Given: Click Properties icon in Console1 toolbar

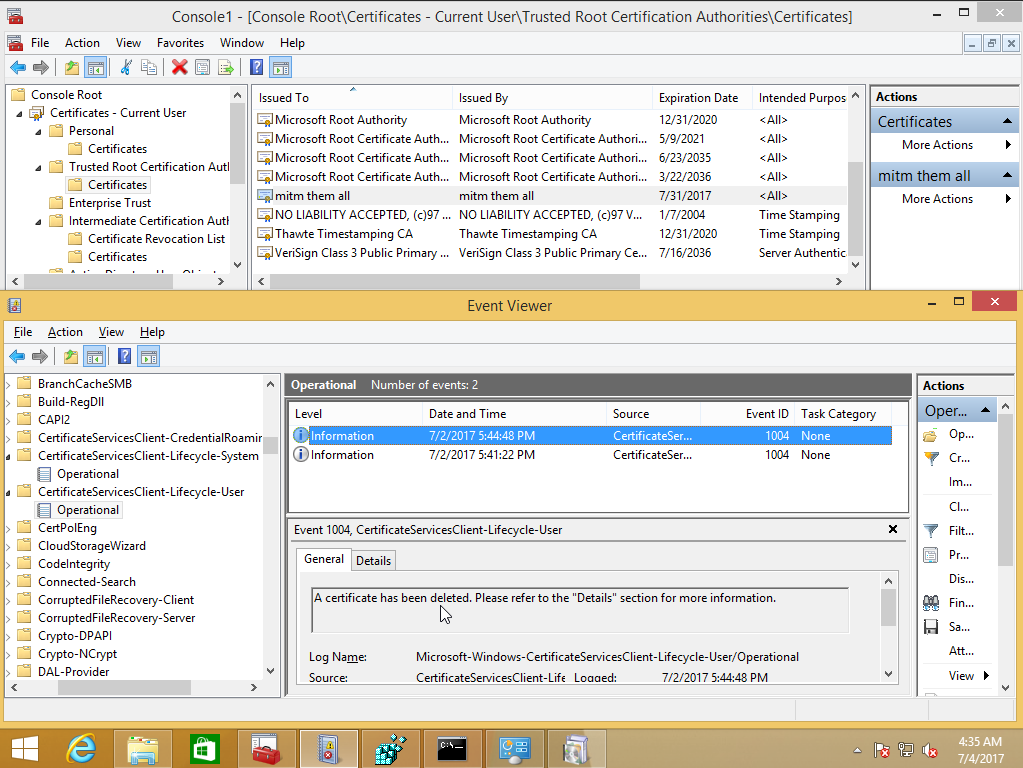Looking at the screenshot, I should (202, 67).
